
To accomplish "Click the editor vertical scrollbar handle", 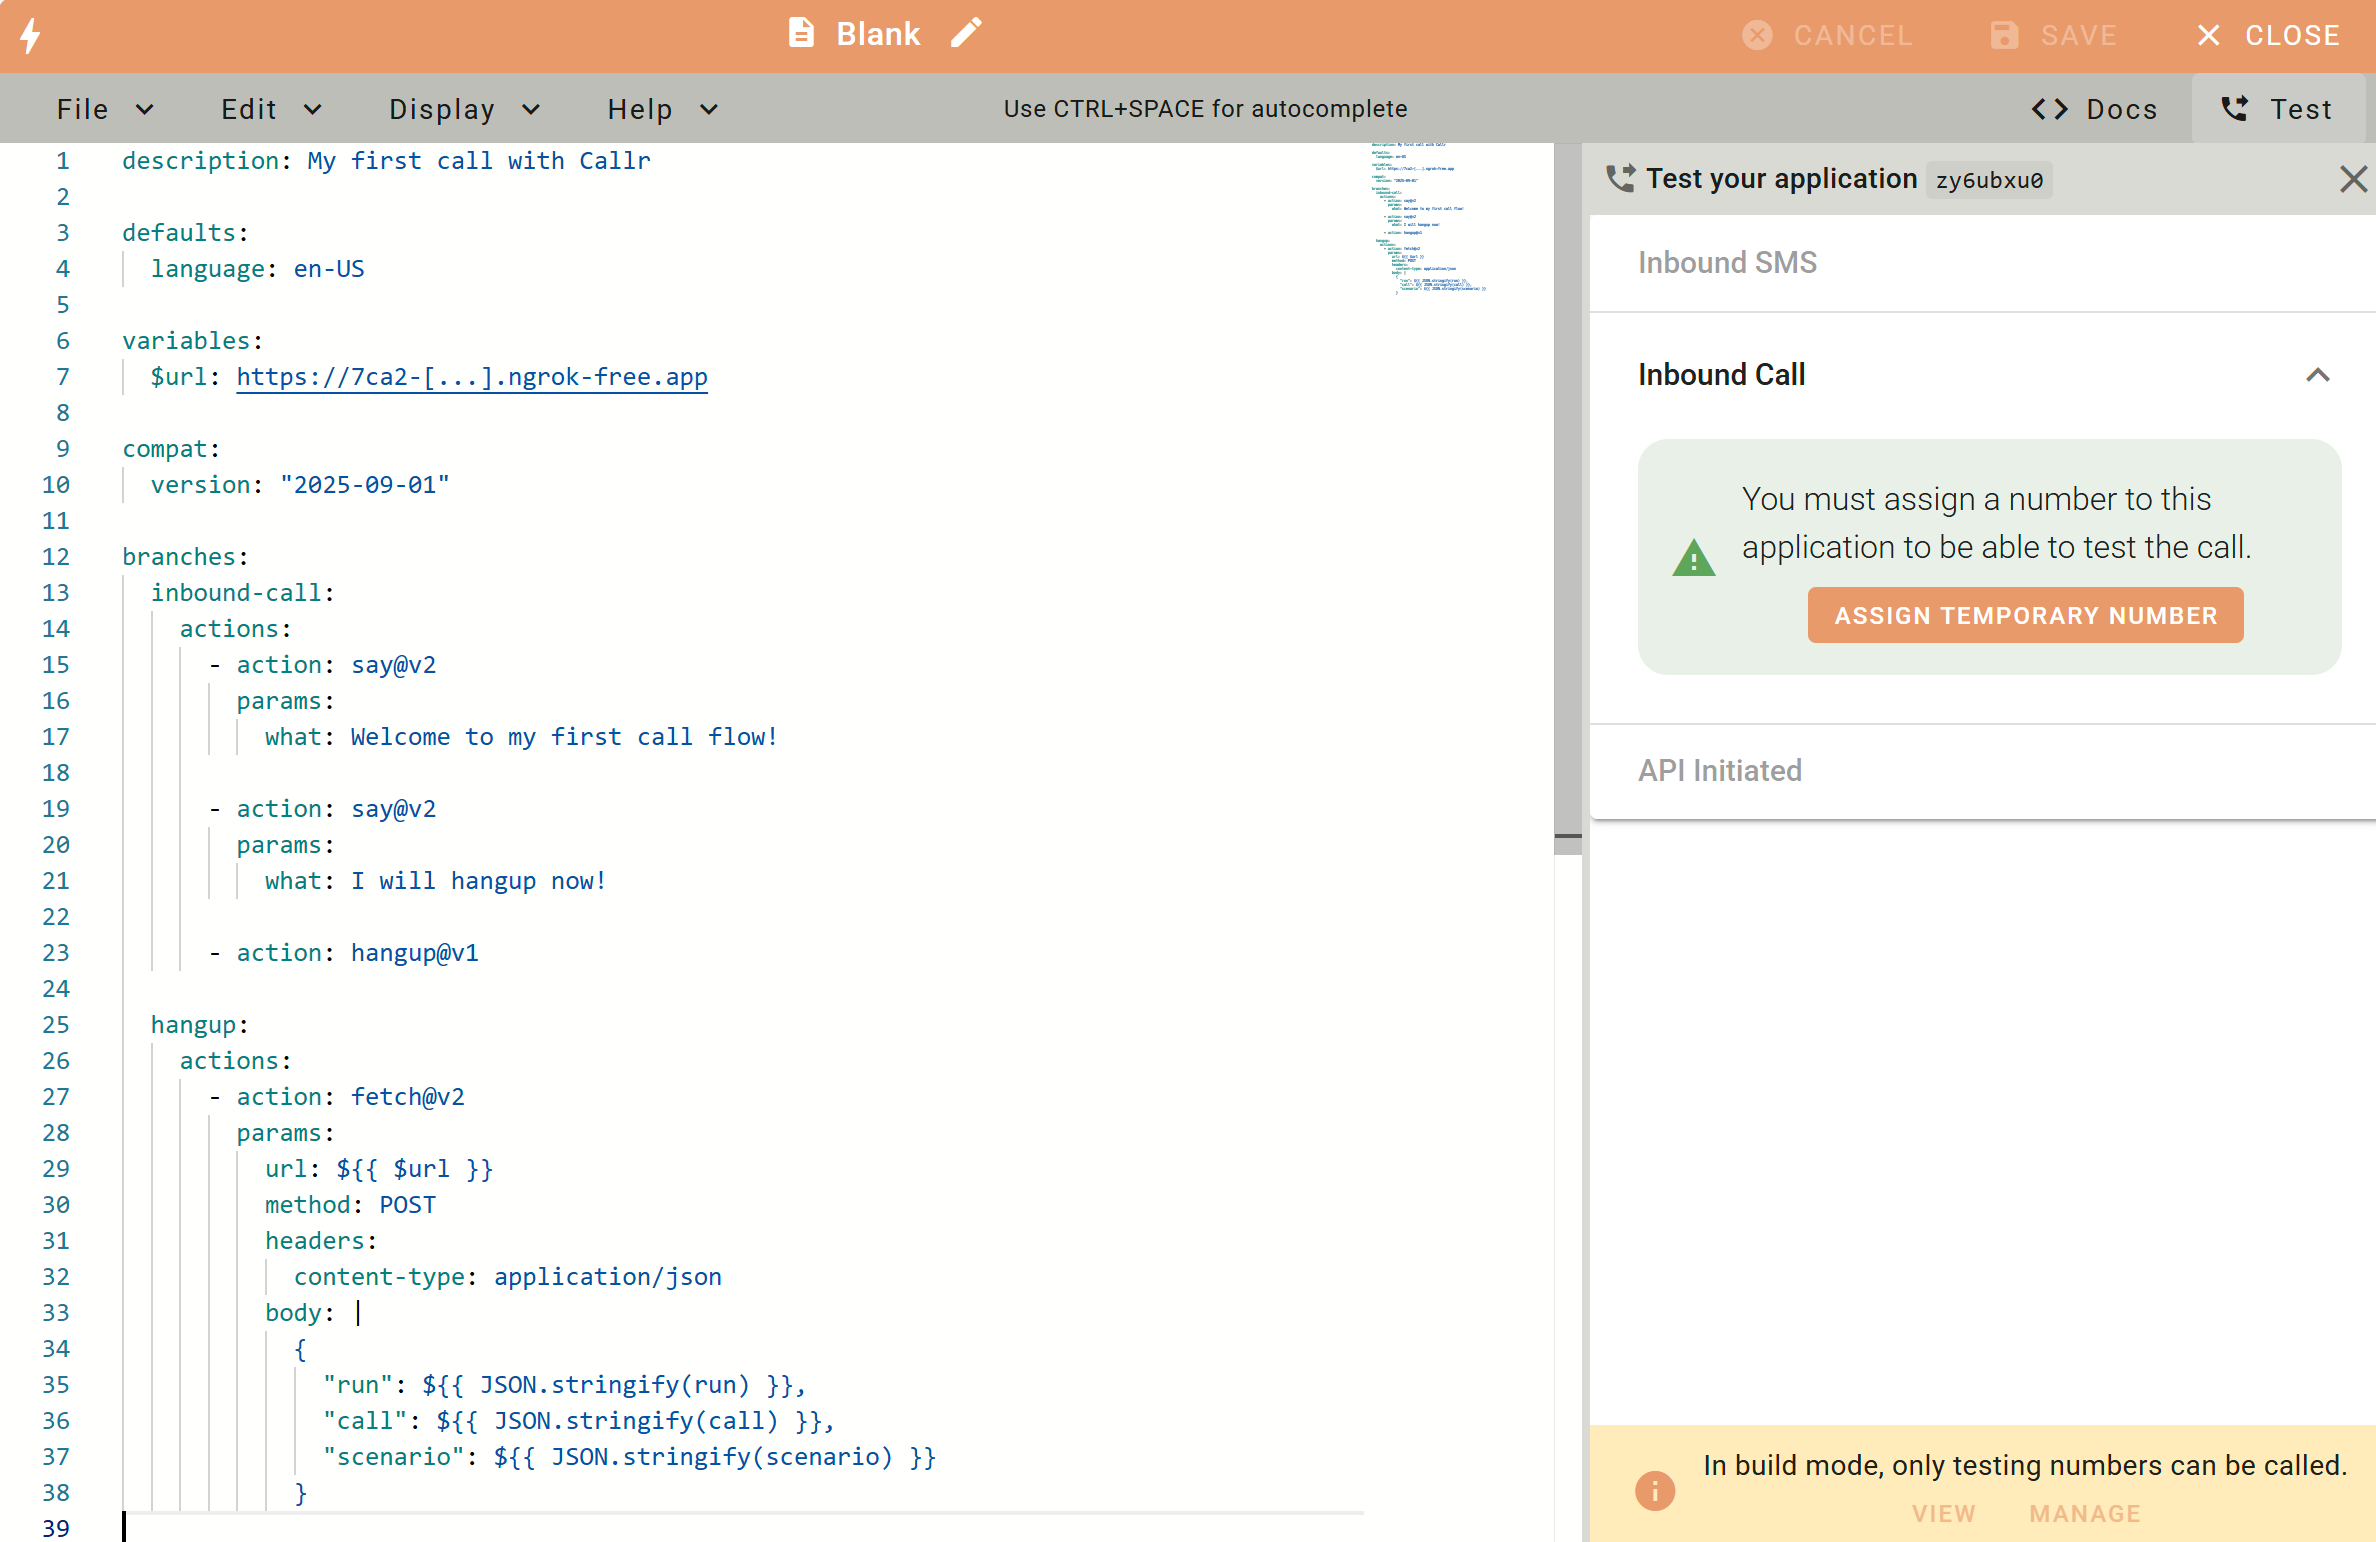I will click(x=1567, y=500).
